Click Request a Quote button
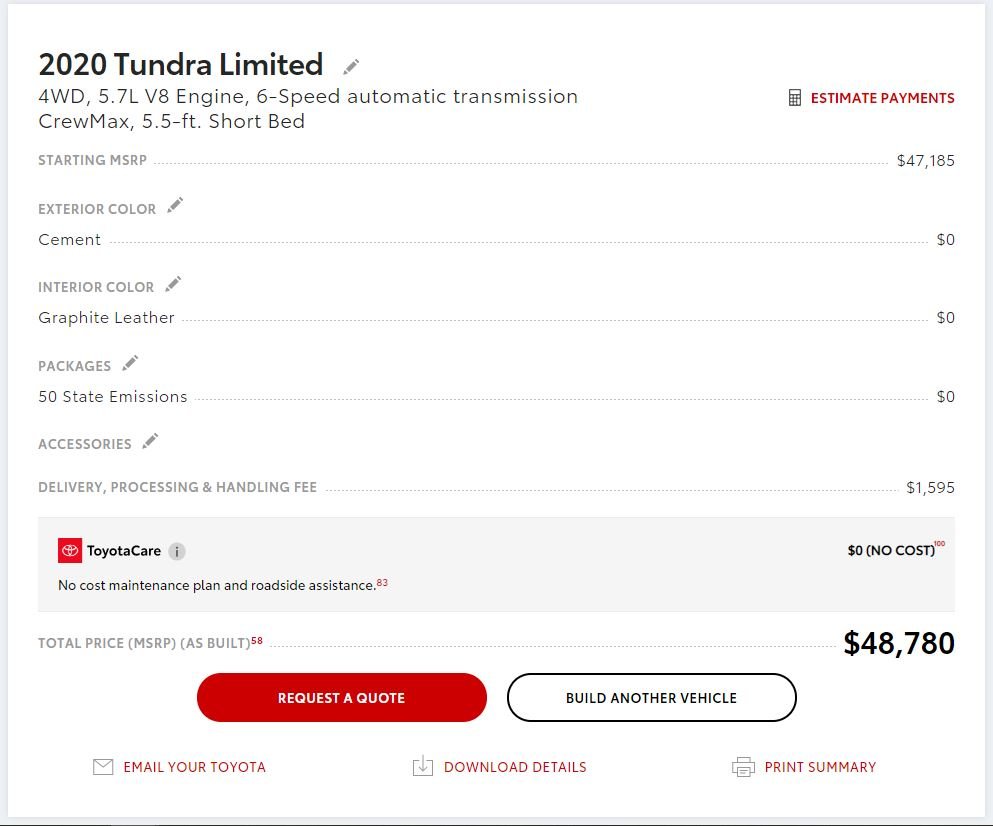Image resolution: width=993 pixels, height=826 pixels. [342, 697]
